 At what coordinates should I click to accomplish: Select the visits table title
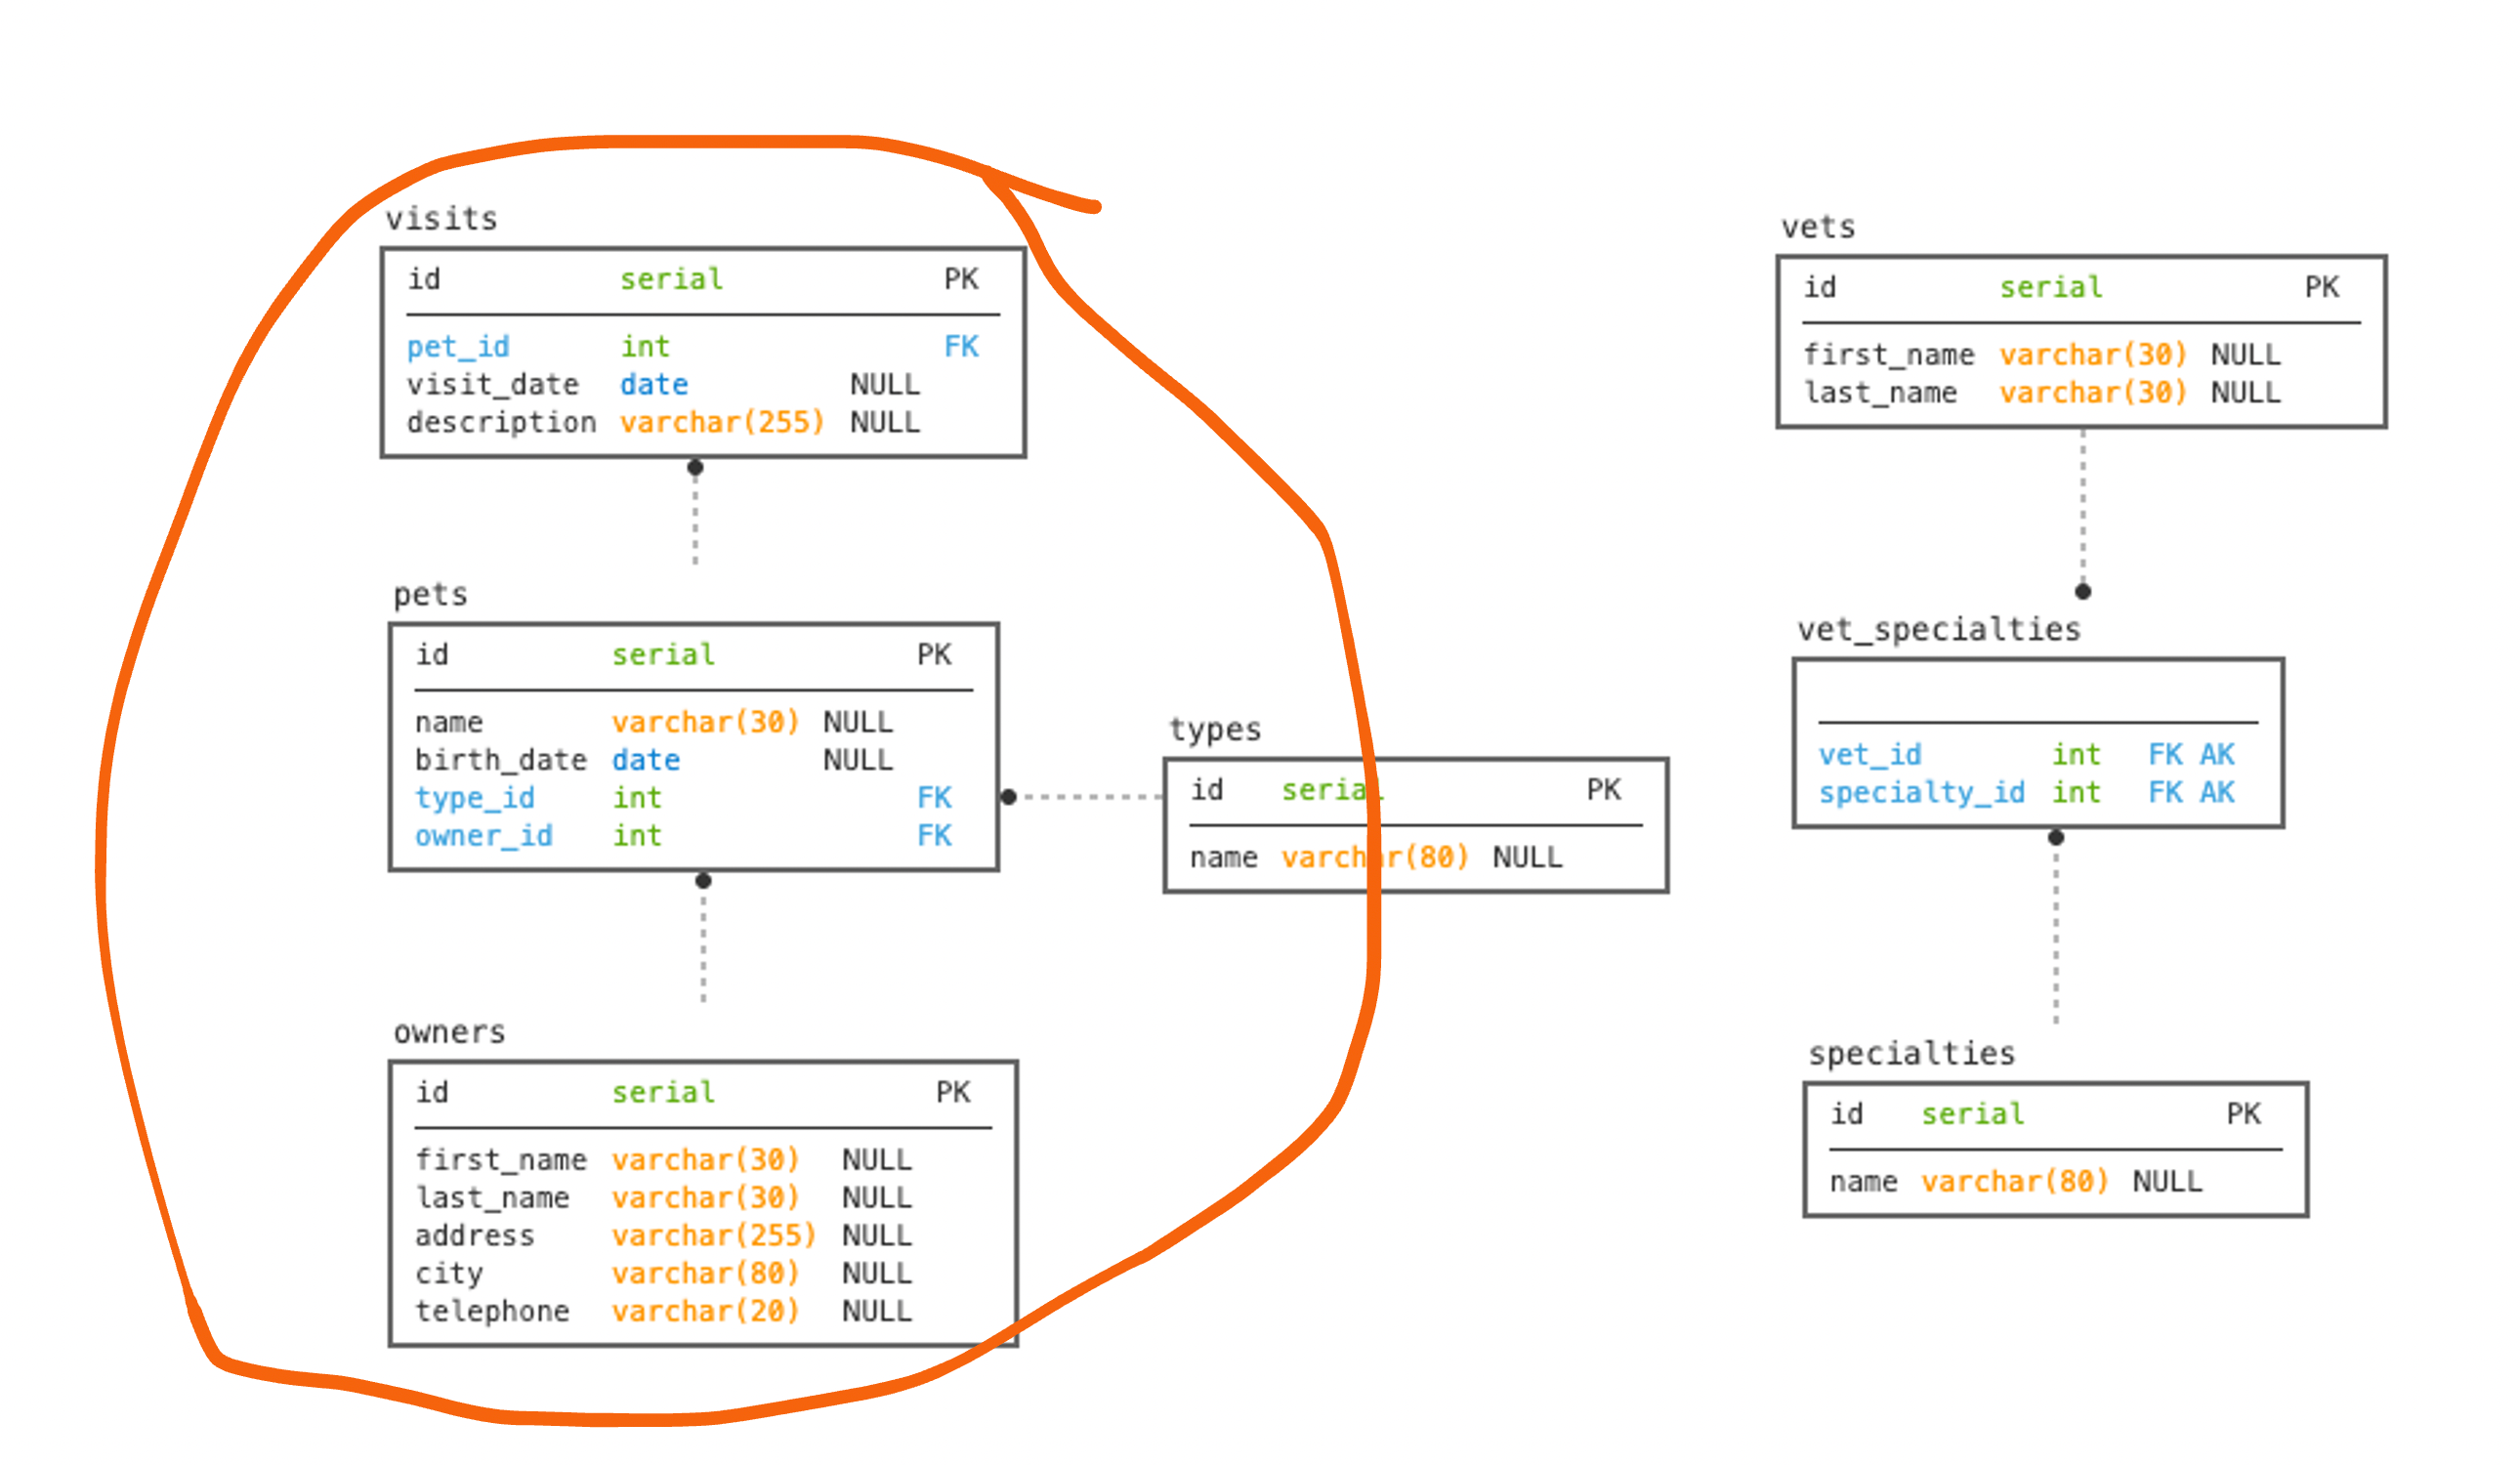click(442, 219)
